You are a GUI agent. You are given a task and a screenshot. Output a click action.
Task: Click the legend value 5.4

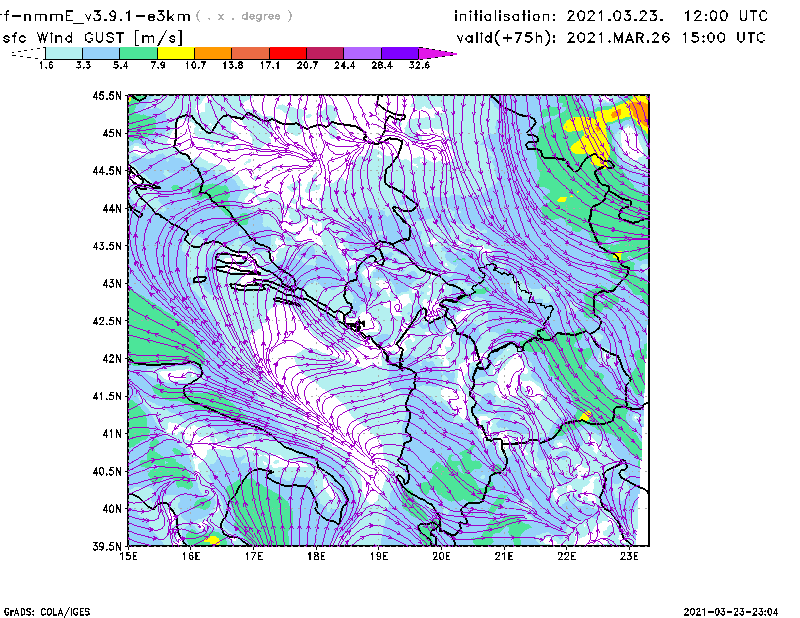(120, 65)
